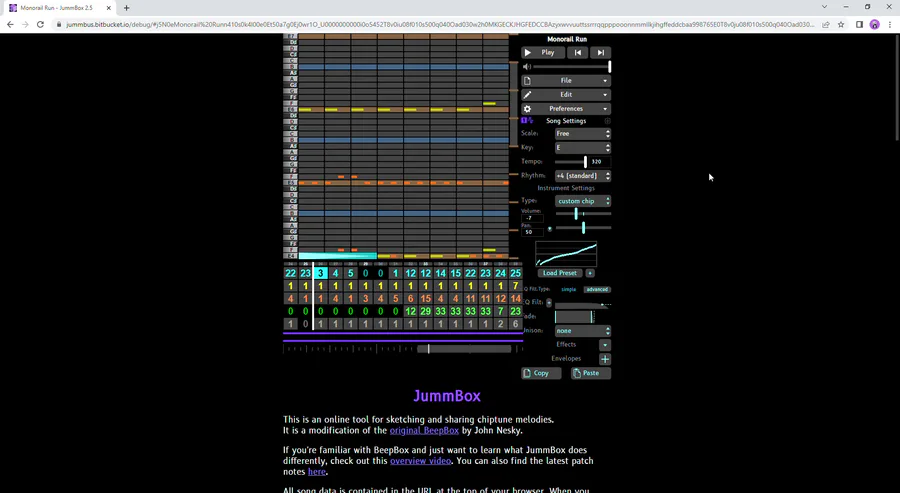Expand the Effects dropdown
The height and width of the screenshot is (493, 900).
pos(605,345)
